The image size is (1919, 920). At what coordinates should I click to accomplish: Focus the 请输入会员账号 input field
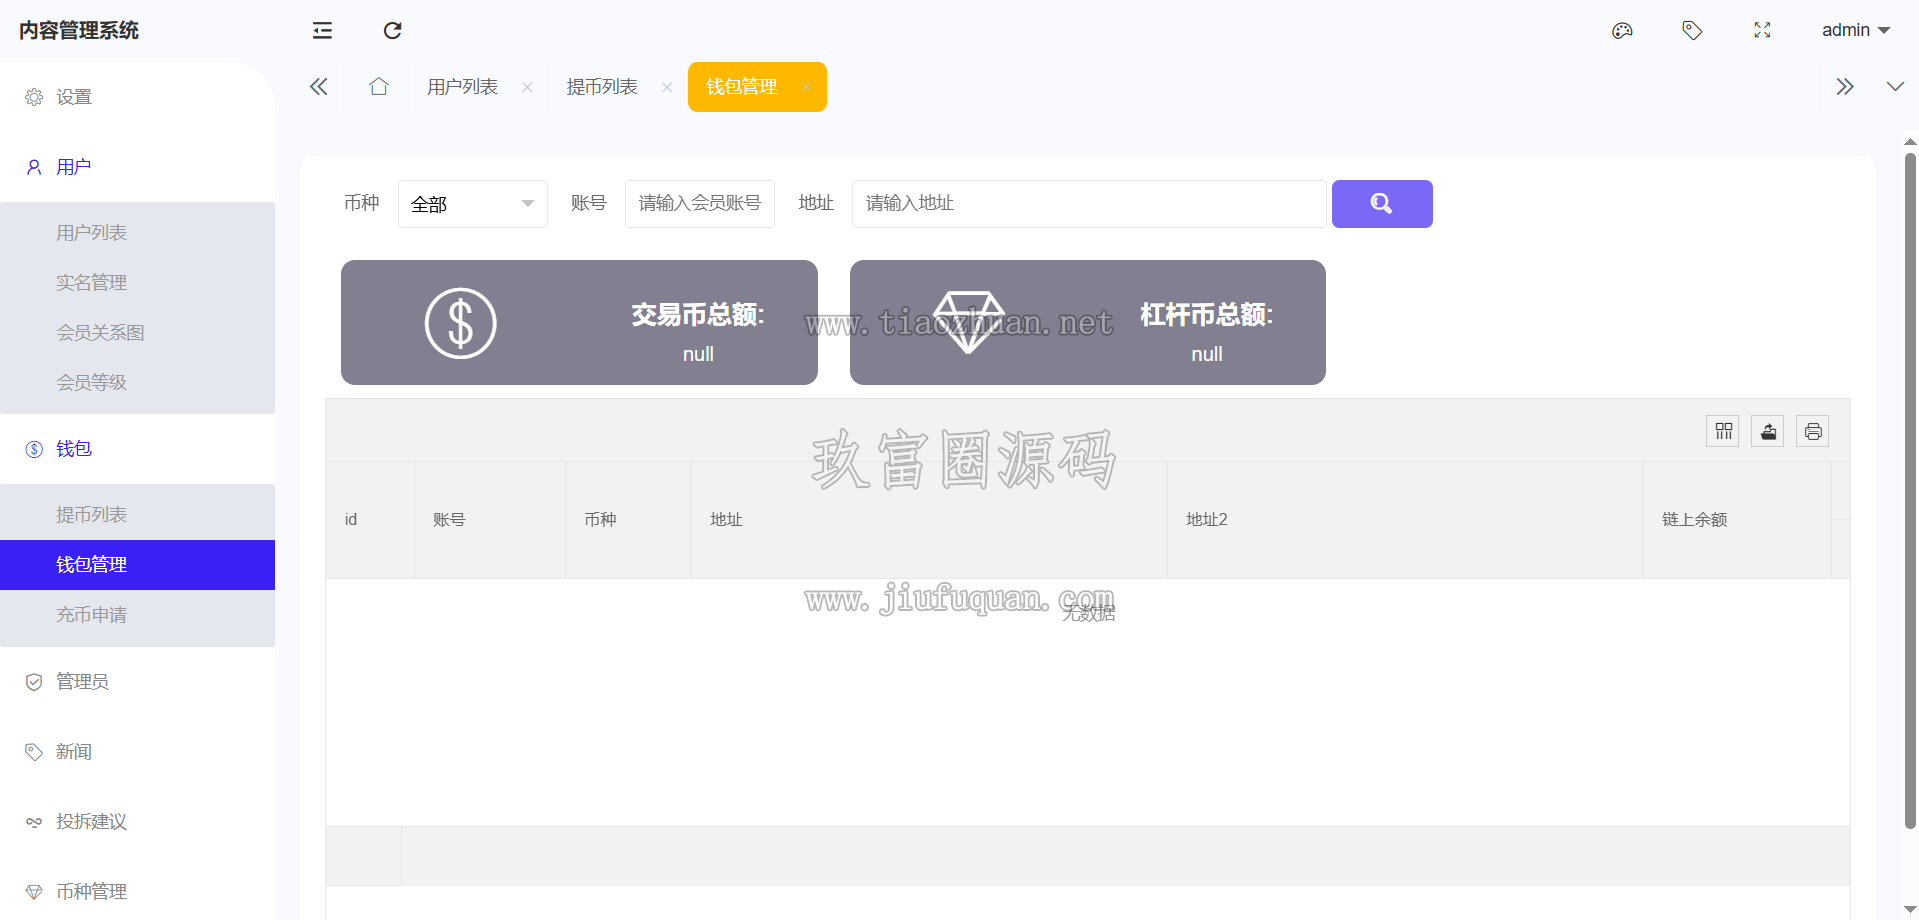(700, 204)
